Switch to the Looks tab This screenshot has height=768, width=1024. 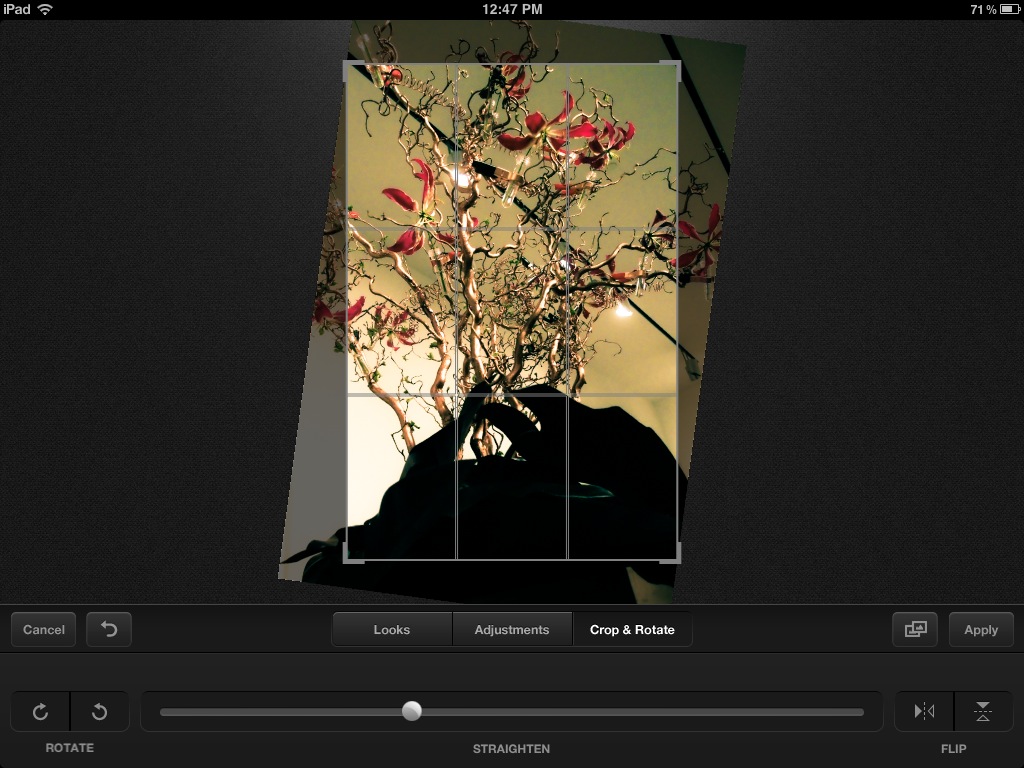(x=392, y=630)
